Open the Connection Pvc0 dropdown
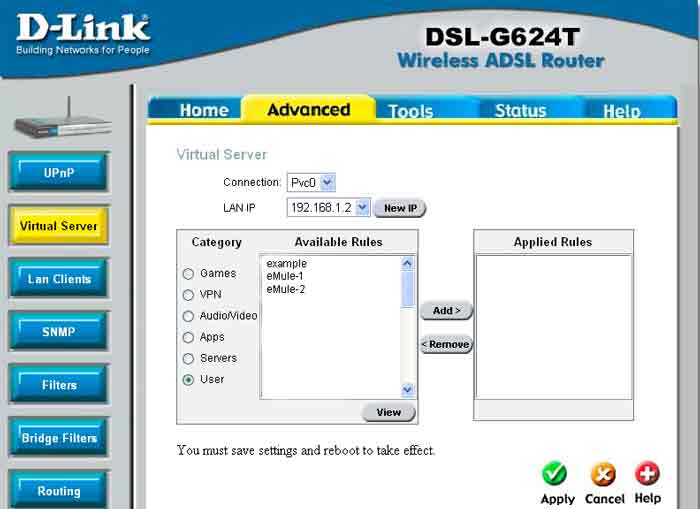 pyautogui.click(x=311, y=183)
